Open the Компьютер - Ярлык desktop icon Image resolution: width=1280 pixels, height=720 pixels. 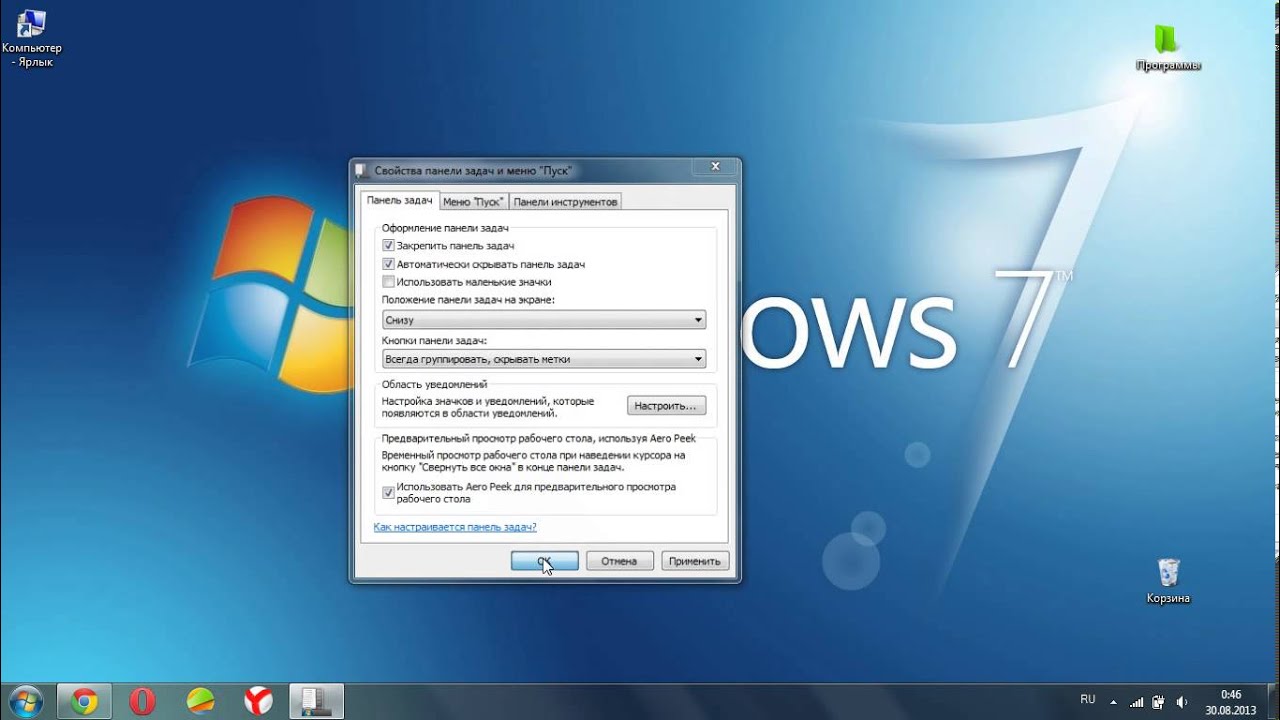coord(32,38)
